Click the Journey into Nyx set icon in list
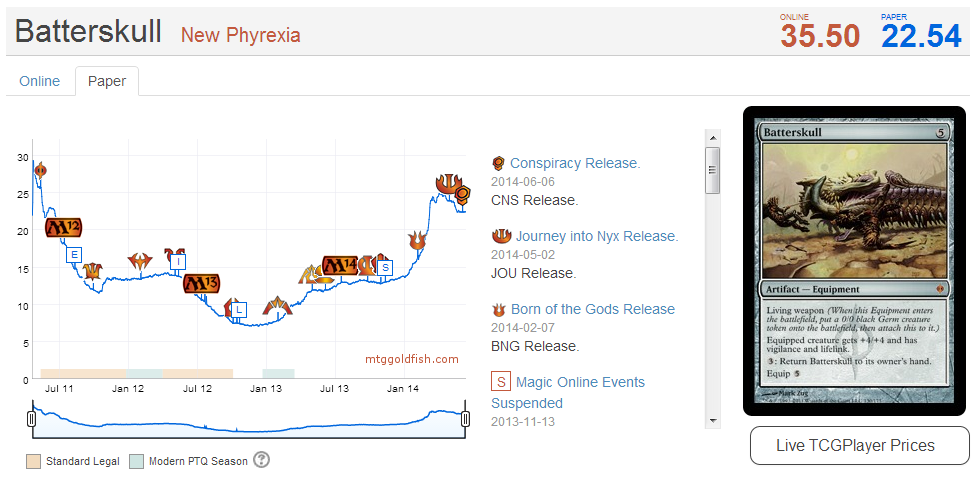The width and height of the screenshot is (976, 490). [501, 237]
